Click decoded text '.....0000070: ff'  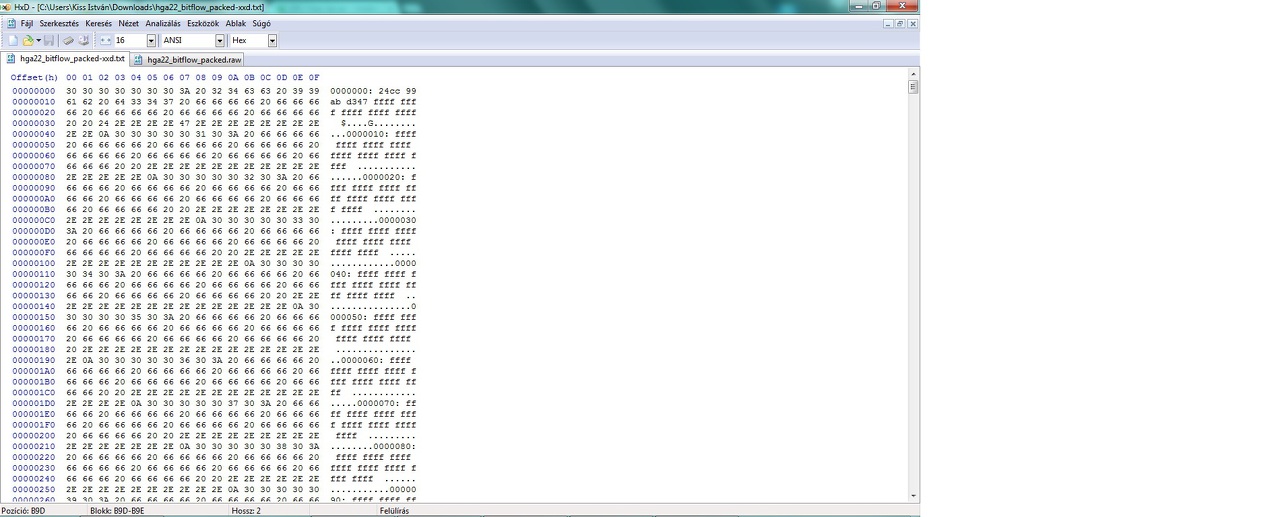coord(373,403)
